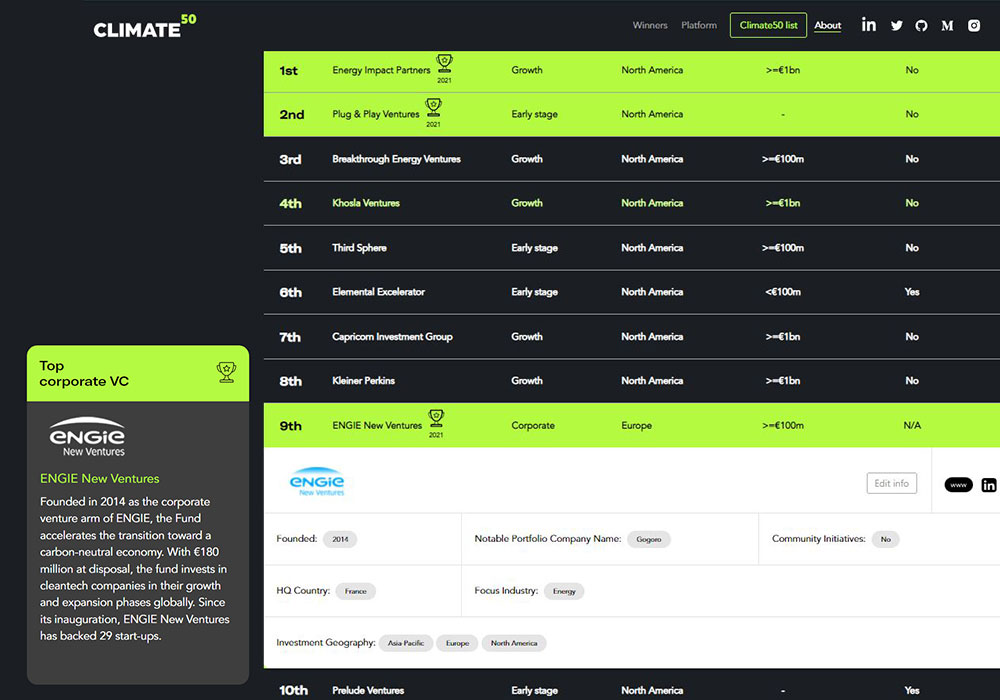1000x700 pixels.
Task: Click the 2021 trophy beside ENGIE New Ventures row
Action: [x=436, y=423]
